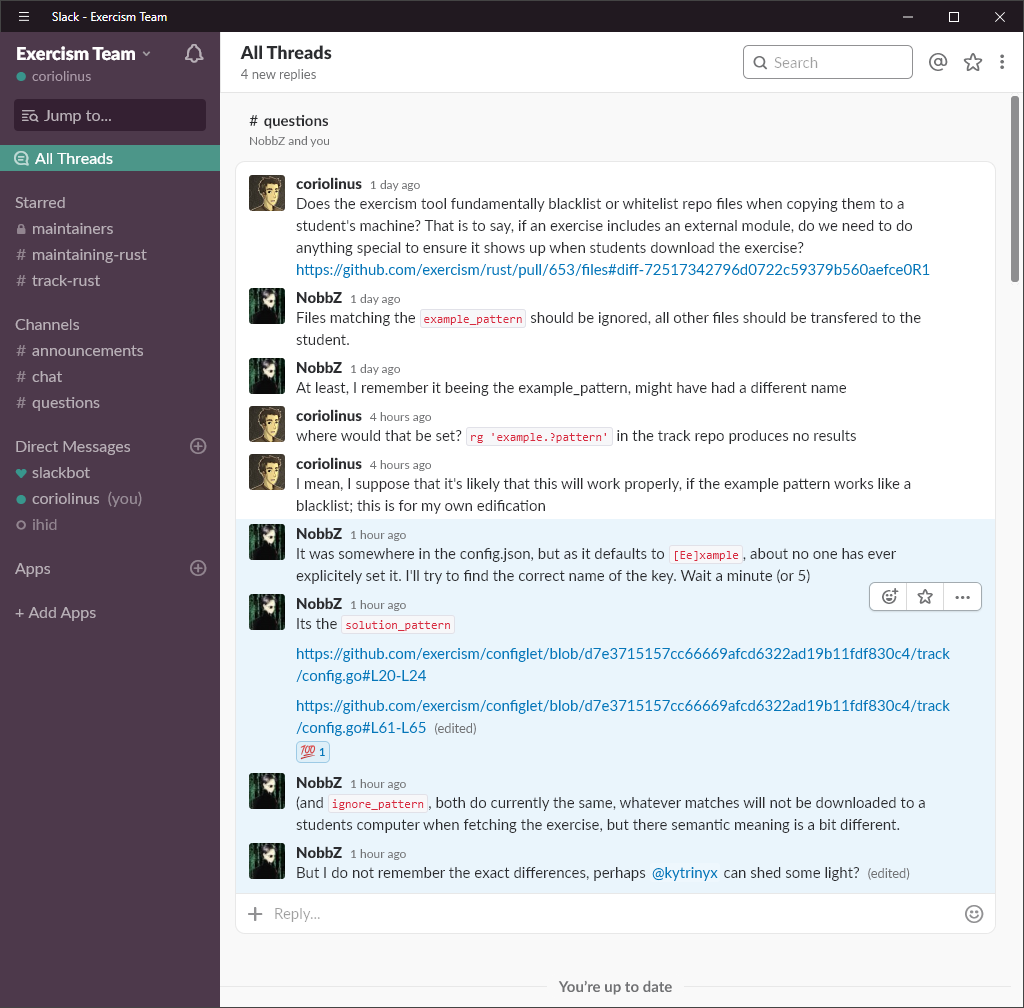Start a new direct message with plus icon
The height and width of the screenshot is (1008, 1024).
tap(198, 446)
